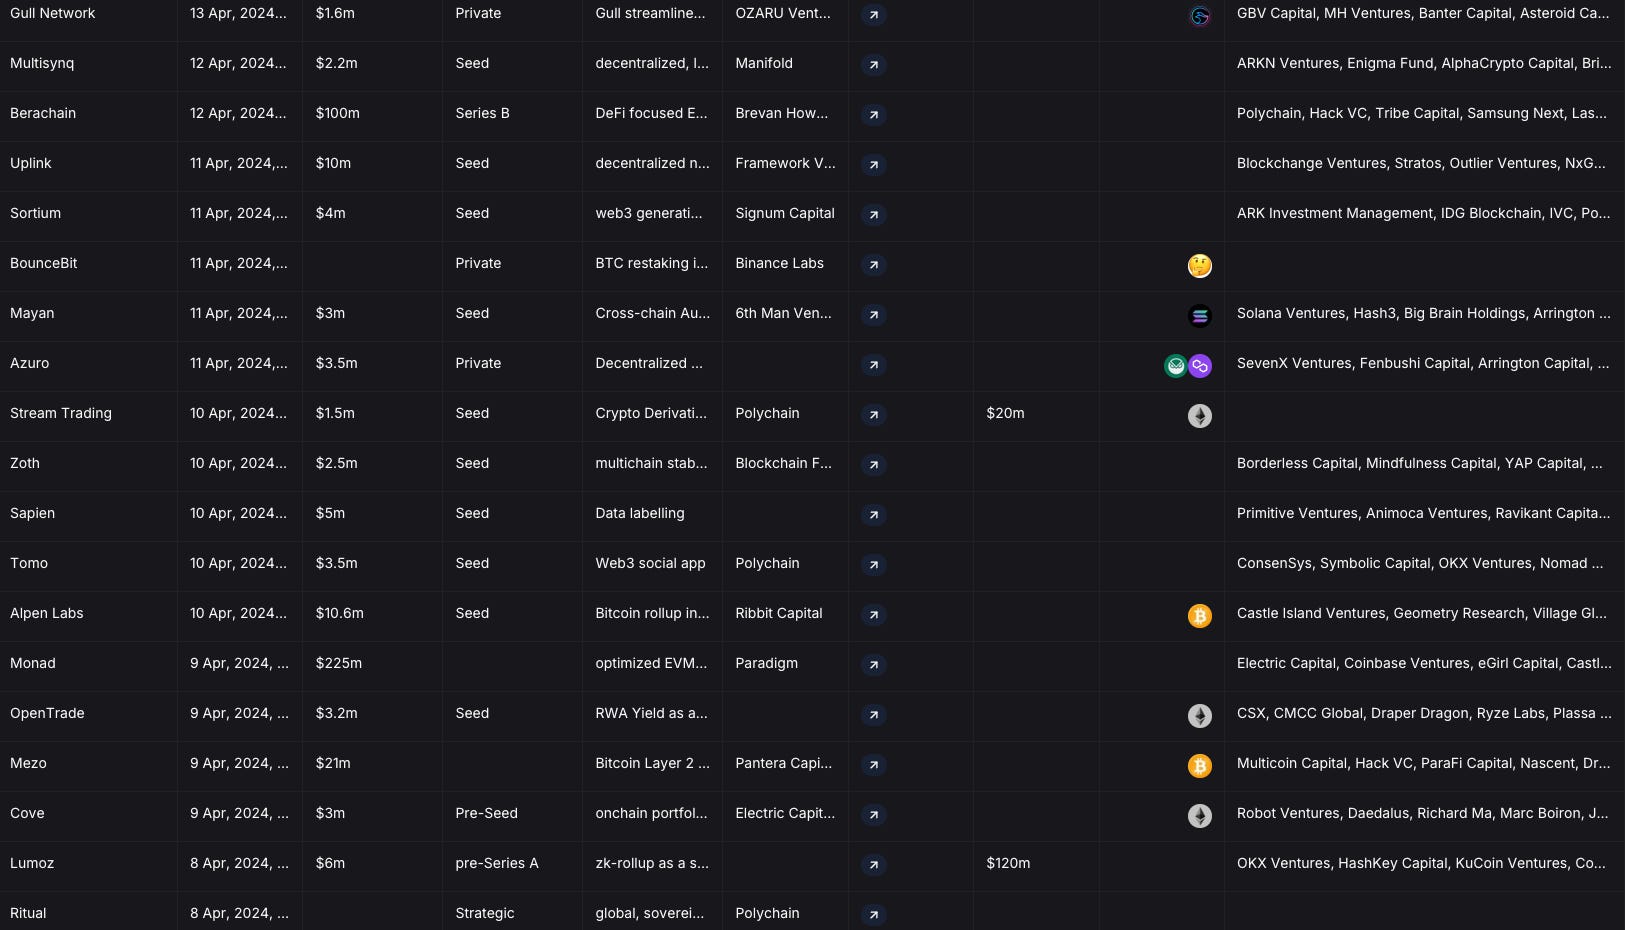1625x930 pixels.
Task: Click the Web3 social app description
Action: pos(650,563)
